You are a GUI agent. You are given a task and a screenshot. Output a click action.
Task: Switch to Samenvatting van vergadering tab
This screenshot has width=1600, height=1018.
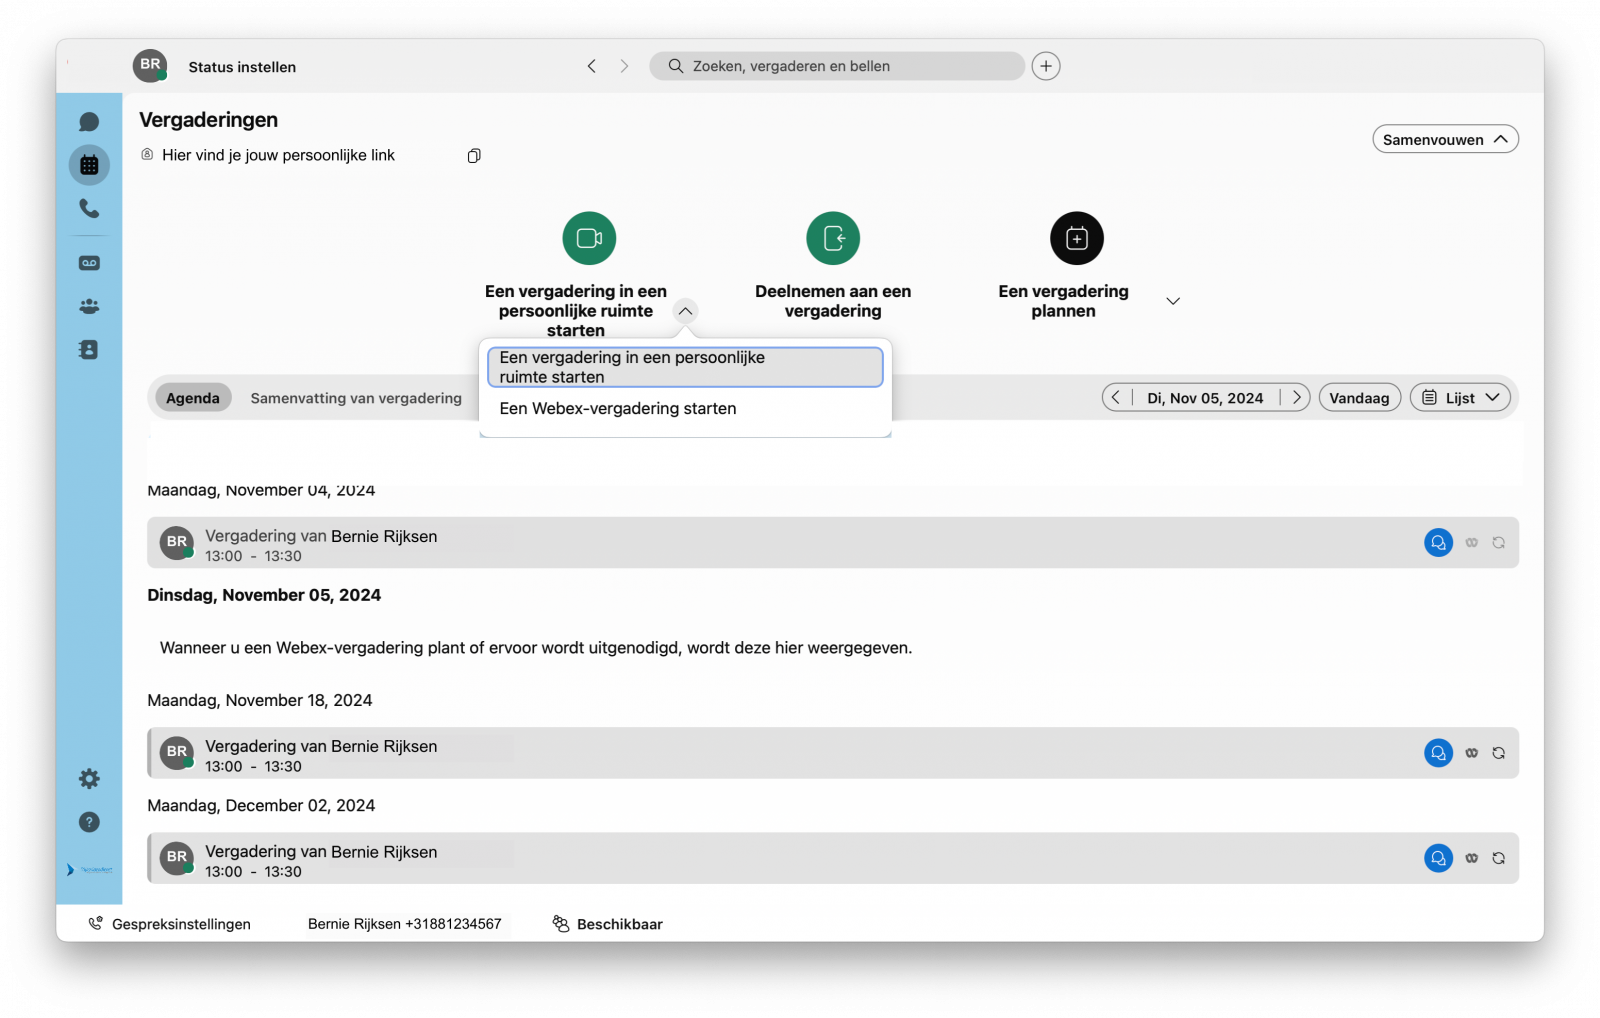click(x=356, y=398)
